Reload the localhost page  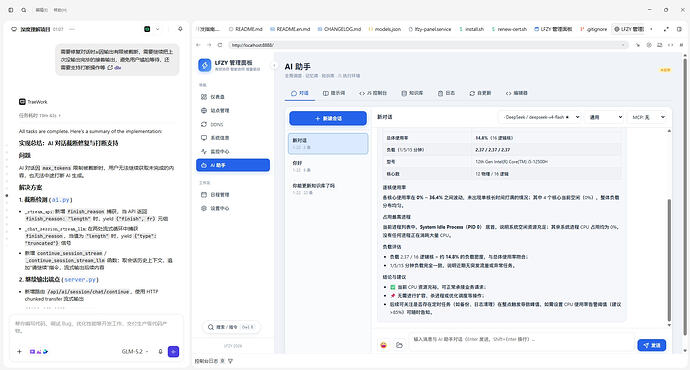[220, 45]
